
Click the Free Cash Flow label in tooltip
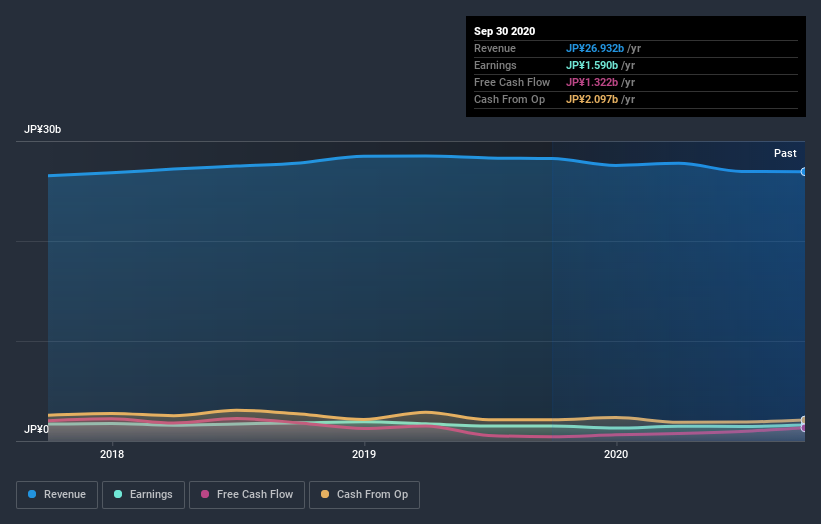pyautogui.click(x=512, y=82)
